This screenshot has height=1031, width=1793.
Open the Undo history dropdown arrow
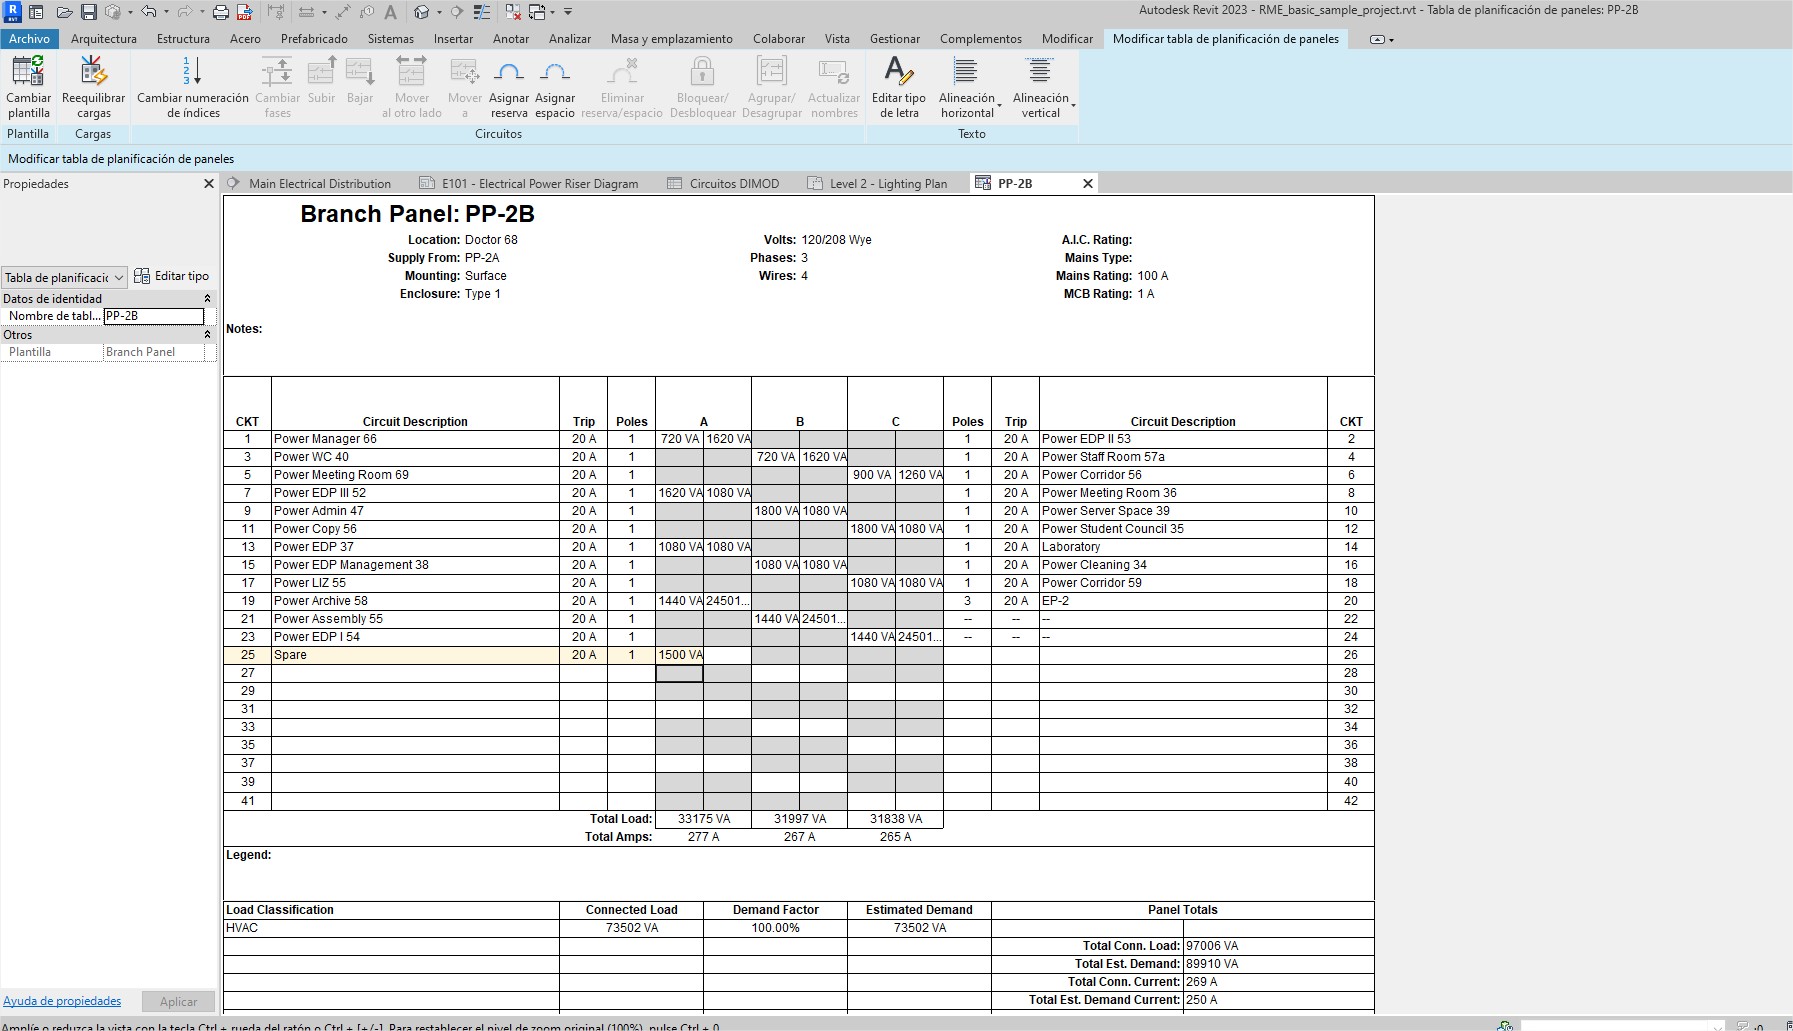pos(166,12)
